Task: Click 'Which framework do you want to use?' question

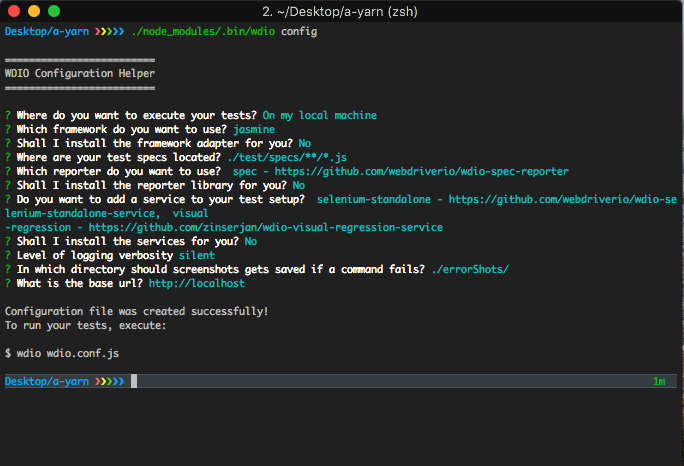Action: [122, 130]
